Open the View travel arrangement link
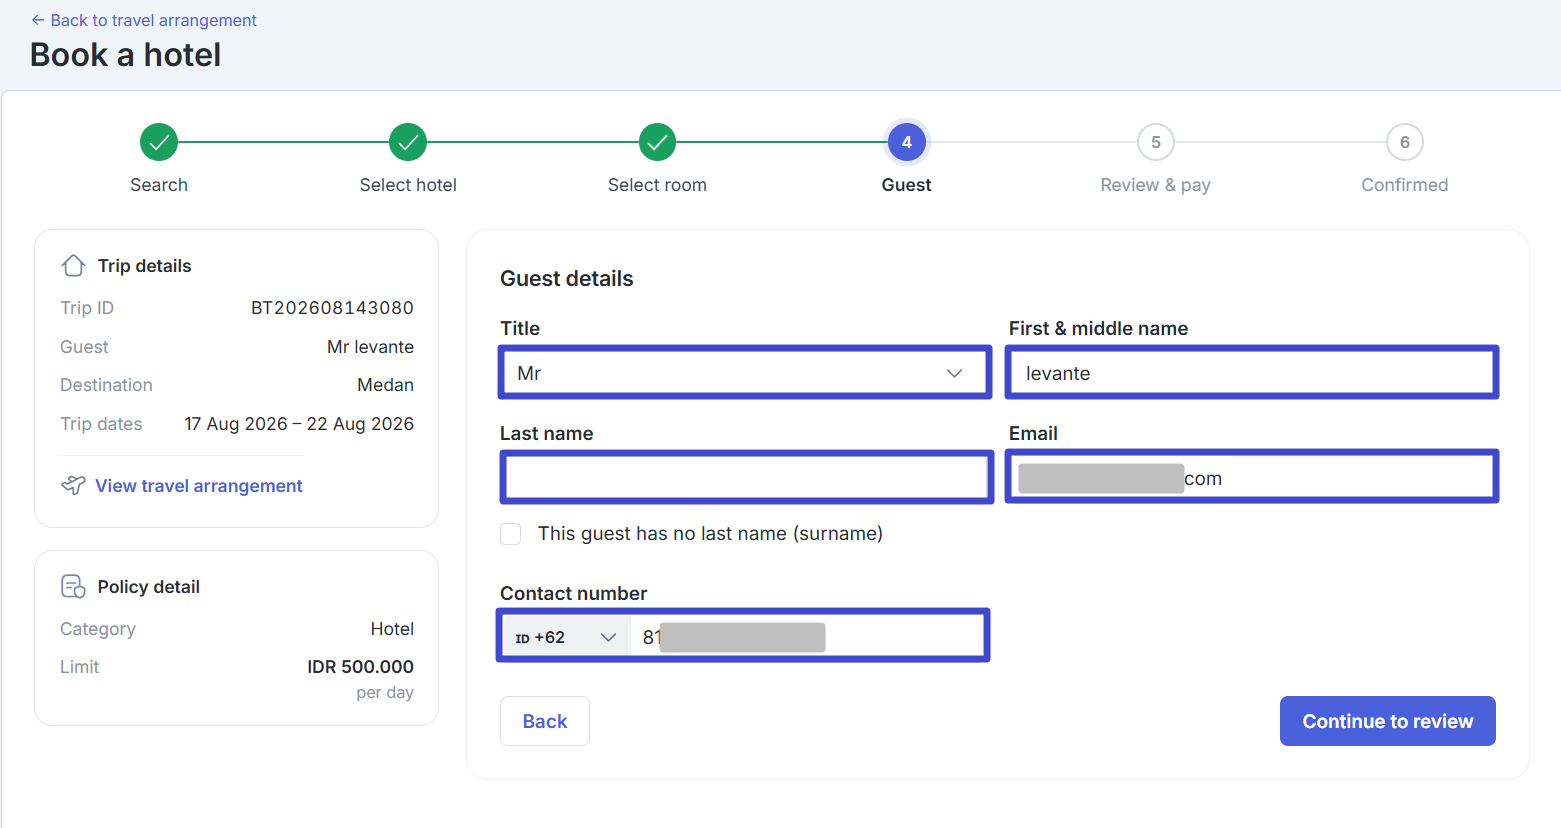Viewport: 1561px width, 828px height. tap(199, 486)
